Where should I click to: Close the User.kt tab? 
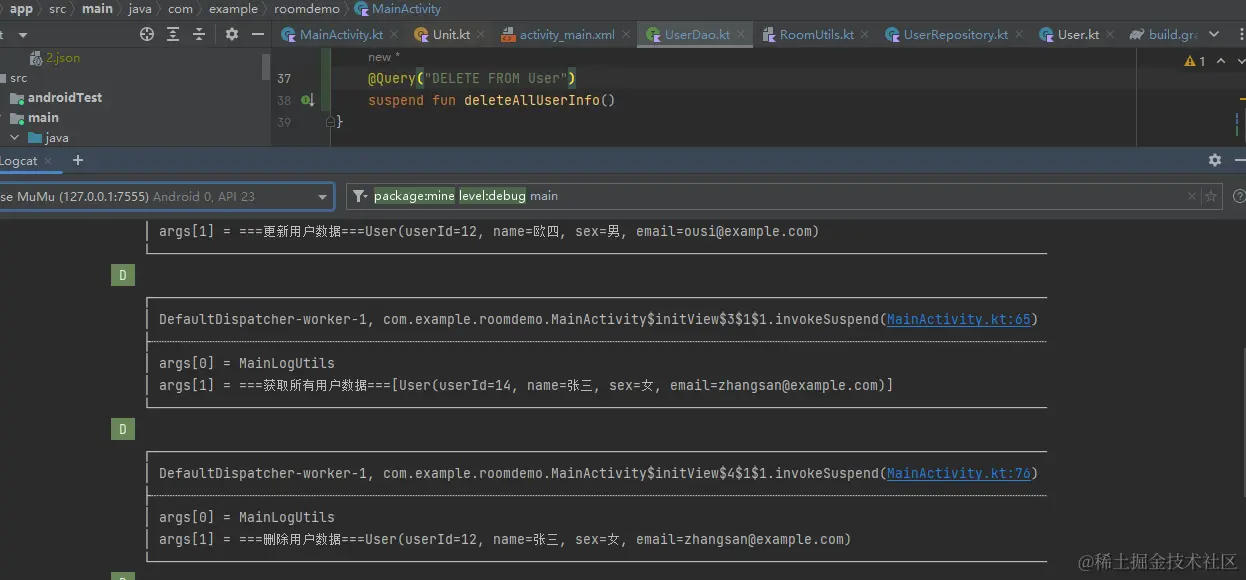1111,34
